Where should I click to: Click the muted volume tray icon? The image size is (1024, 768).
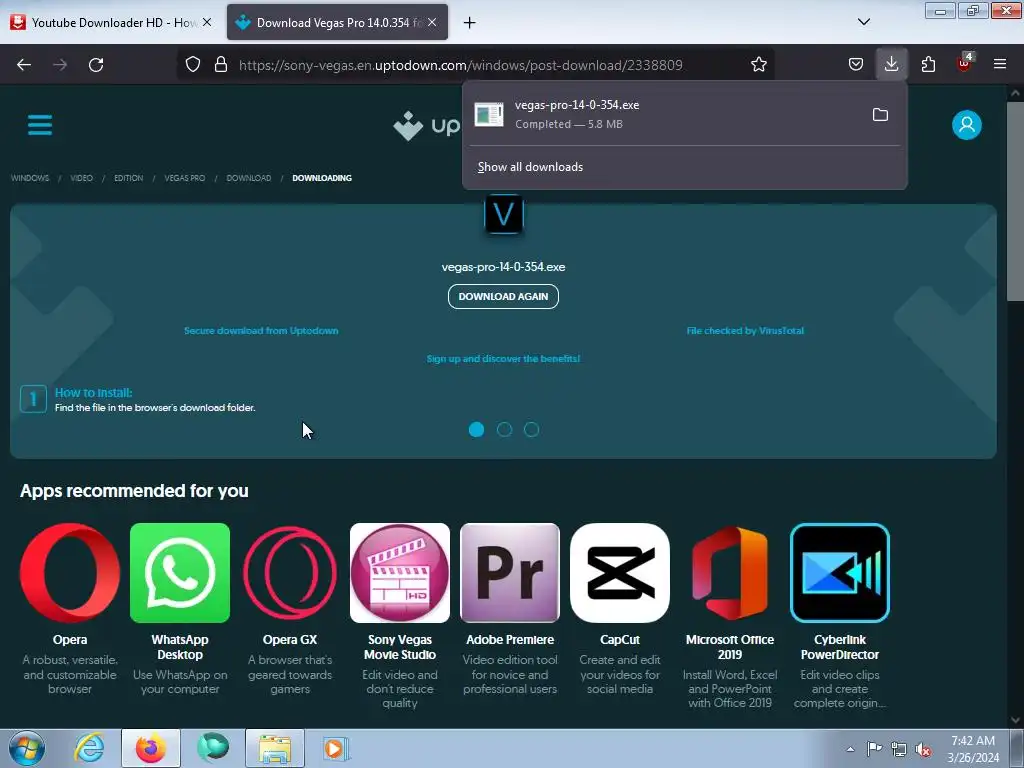923,749
